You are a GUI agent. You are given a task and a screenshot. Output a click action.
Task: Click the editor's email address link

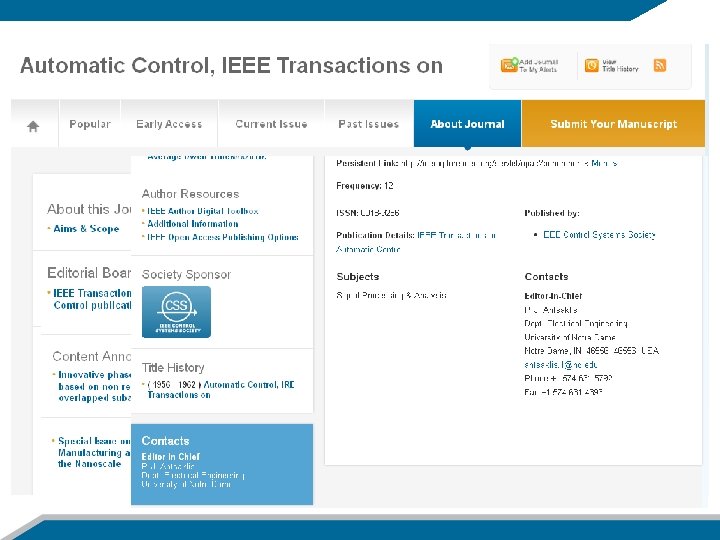click(561, 365)
